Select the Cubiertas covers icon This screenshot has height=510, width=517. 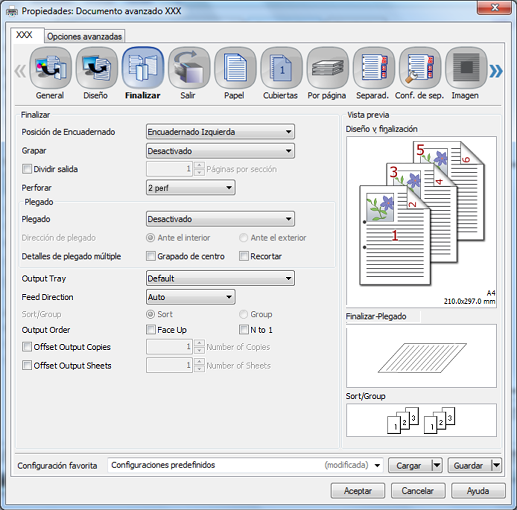point(281,68)
